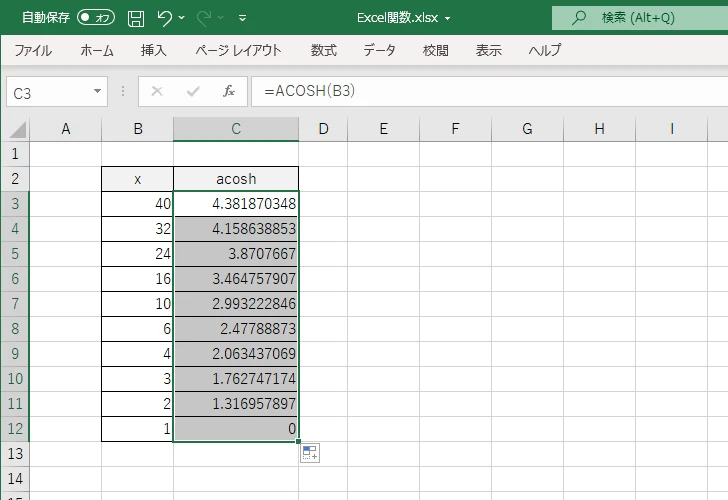
Task: Click the Insert Function fx icon
Action: (x=229, y=91)
